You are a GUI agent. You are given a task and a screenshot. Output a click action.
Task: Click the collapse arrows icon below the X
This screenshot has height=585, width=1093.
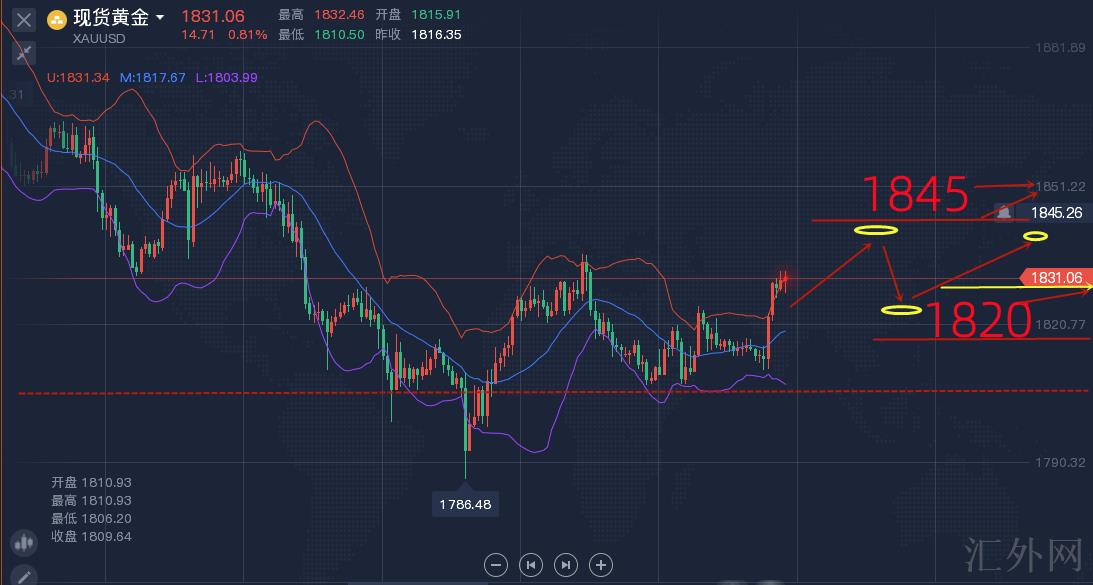click(x=24, y=51)
